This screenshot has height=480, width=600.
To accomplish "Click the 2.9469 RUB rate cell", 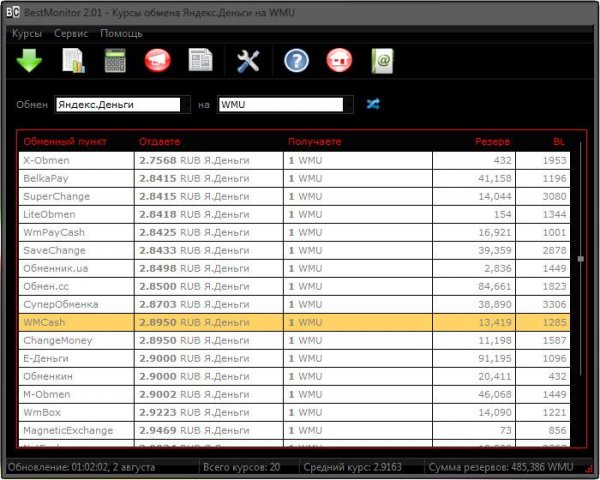I will [x=209, y=430].
